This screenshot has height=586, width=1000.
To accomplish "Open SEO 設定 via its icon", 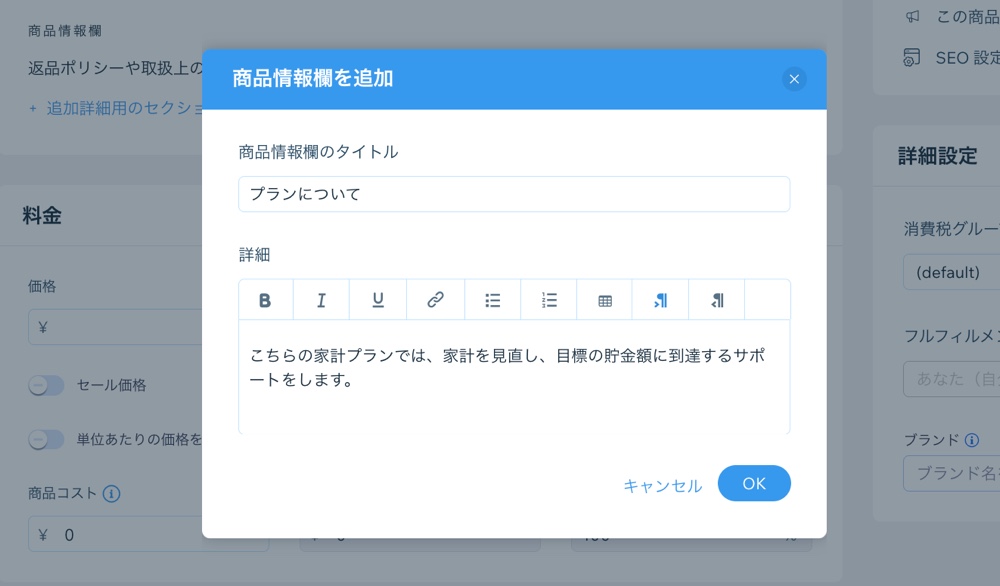I will pyautogui.click(x=911, y=58).
